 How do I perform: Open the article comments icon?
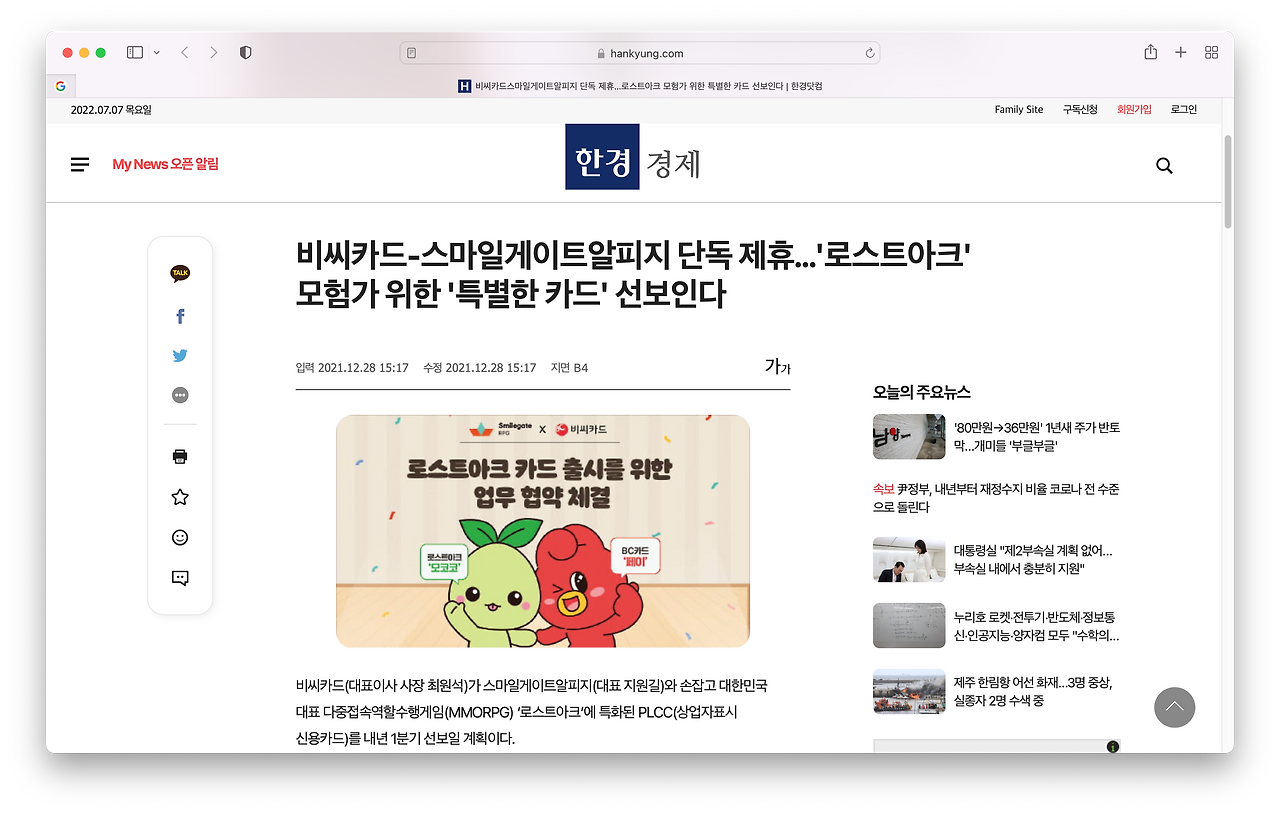[179, 577]
